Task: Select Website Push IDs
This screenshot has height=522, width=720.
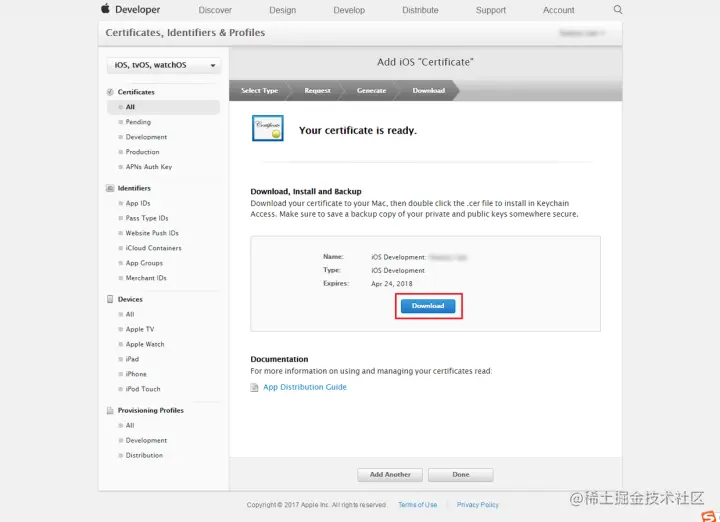Action: click(x=152, y=233)
